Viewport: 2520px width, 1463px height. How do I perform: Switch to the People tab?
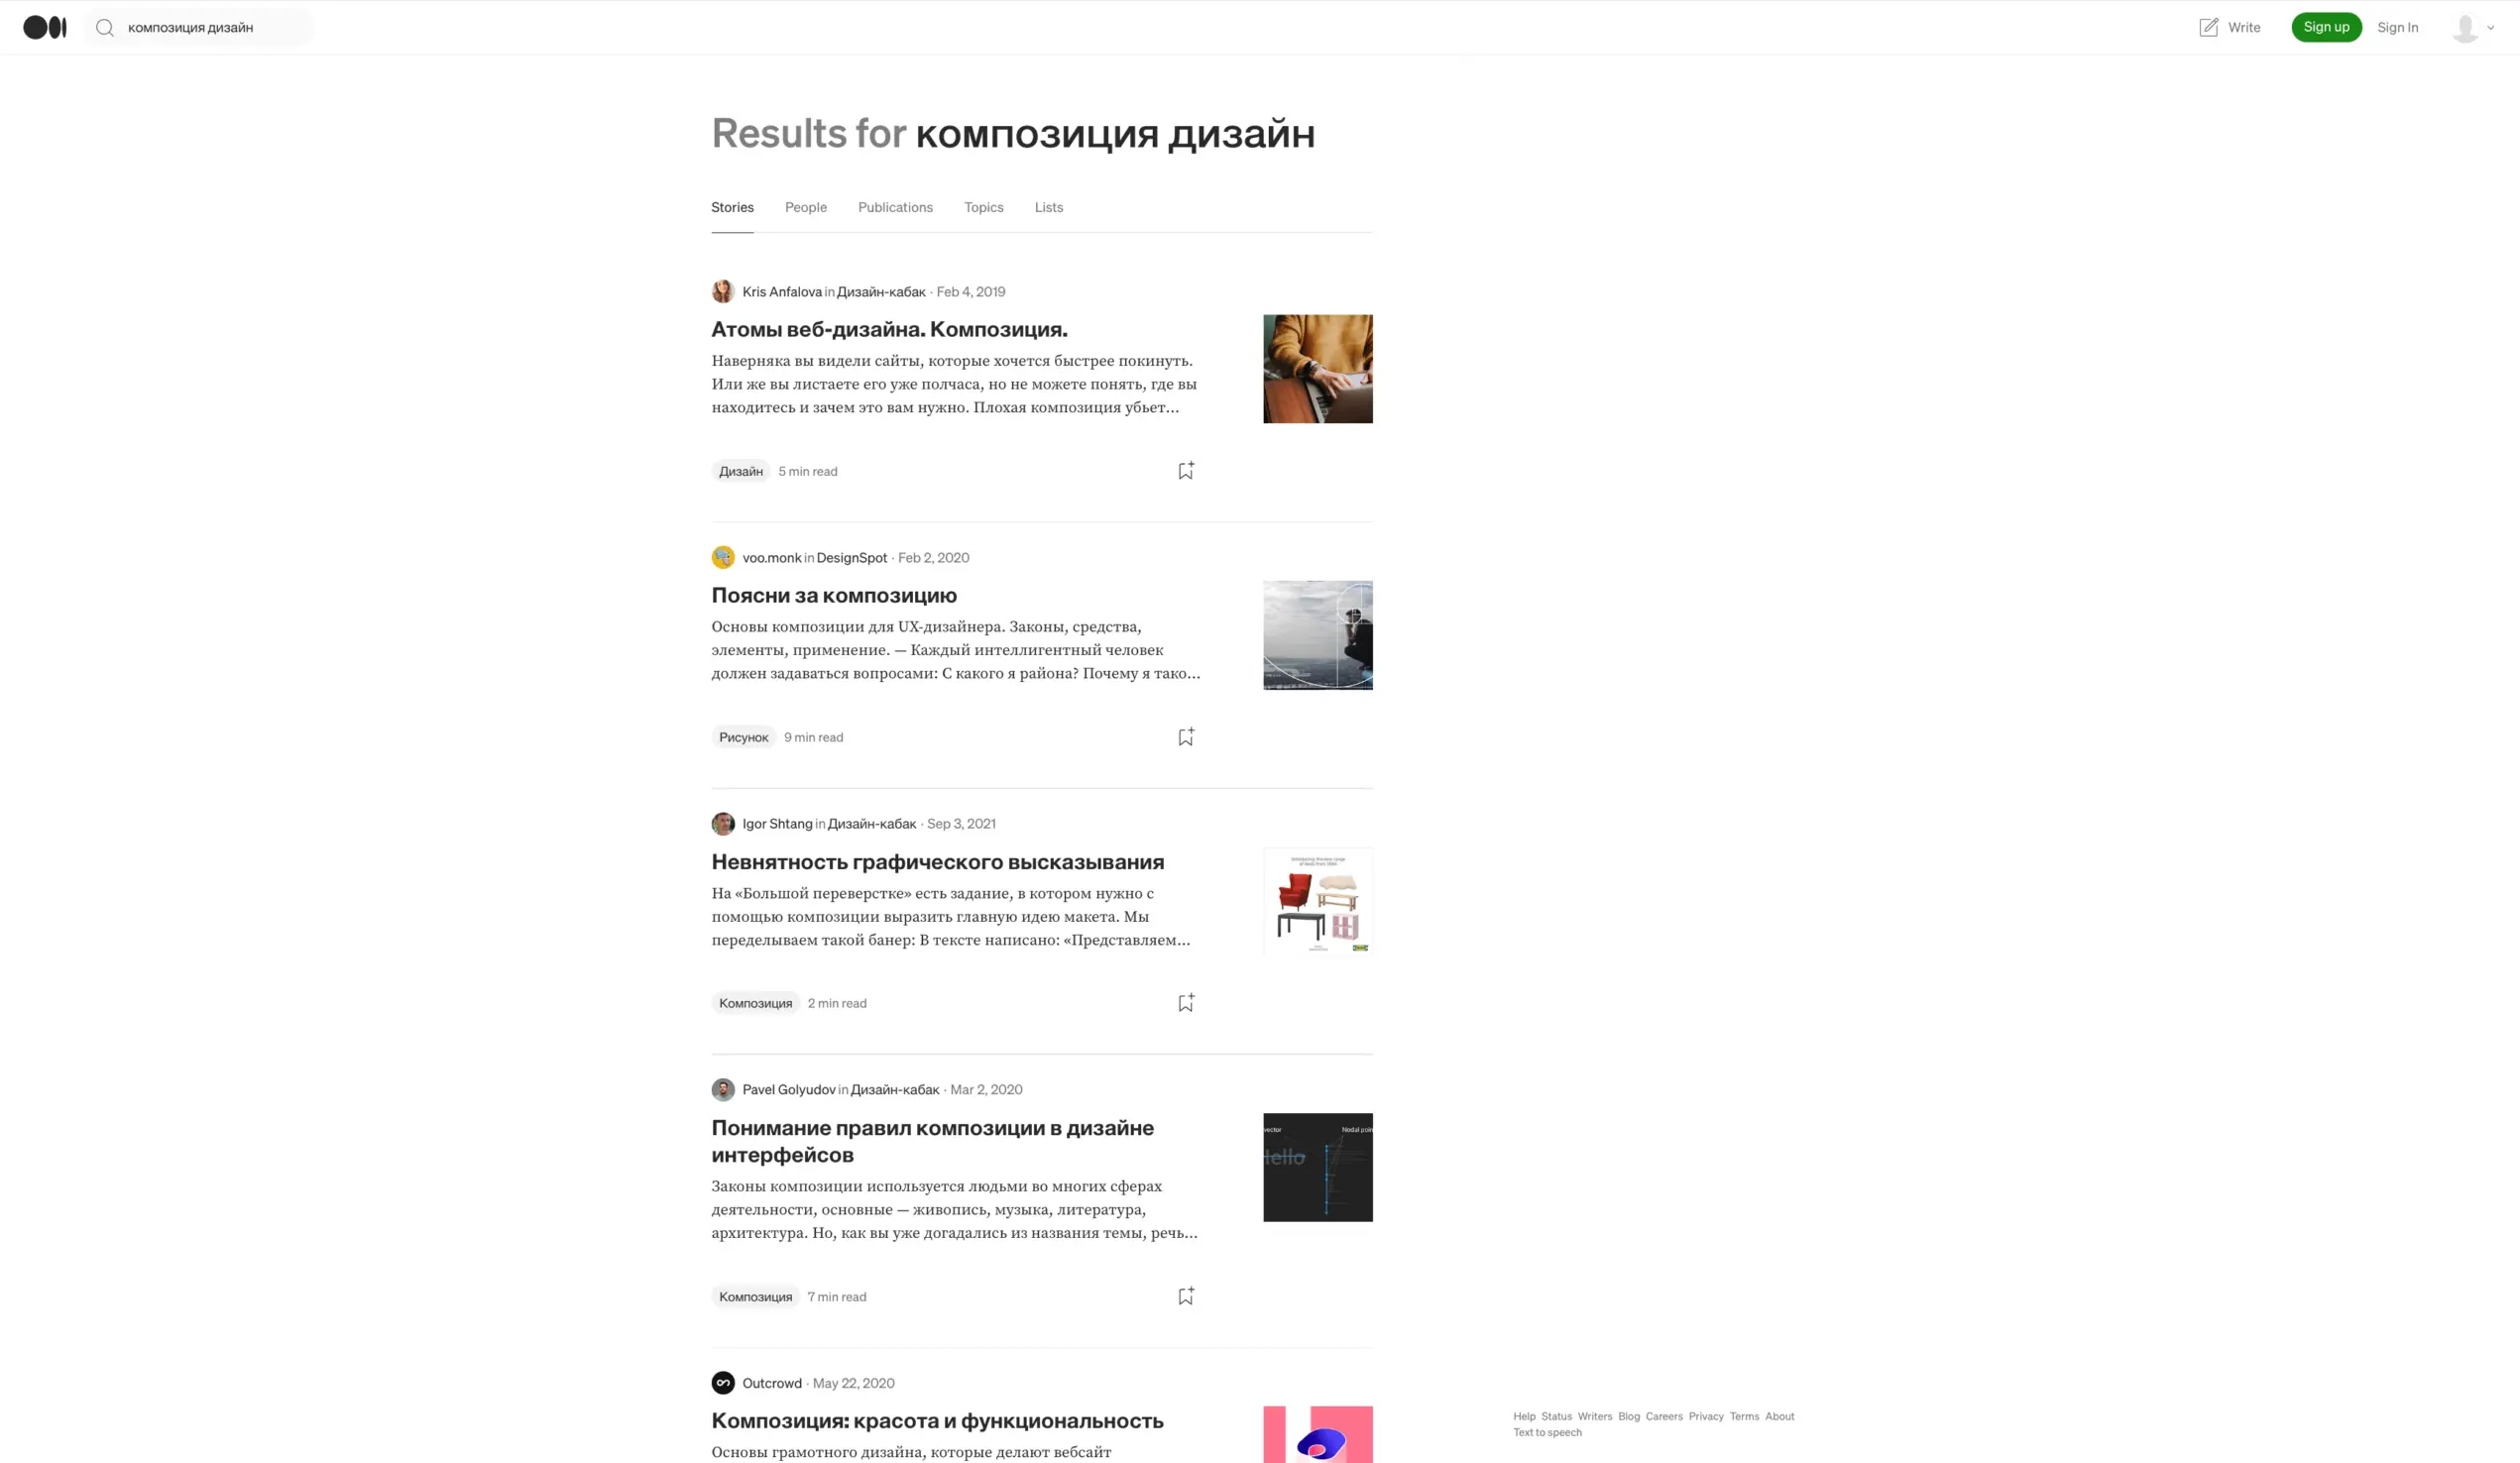coord(806,205)
